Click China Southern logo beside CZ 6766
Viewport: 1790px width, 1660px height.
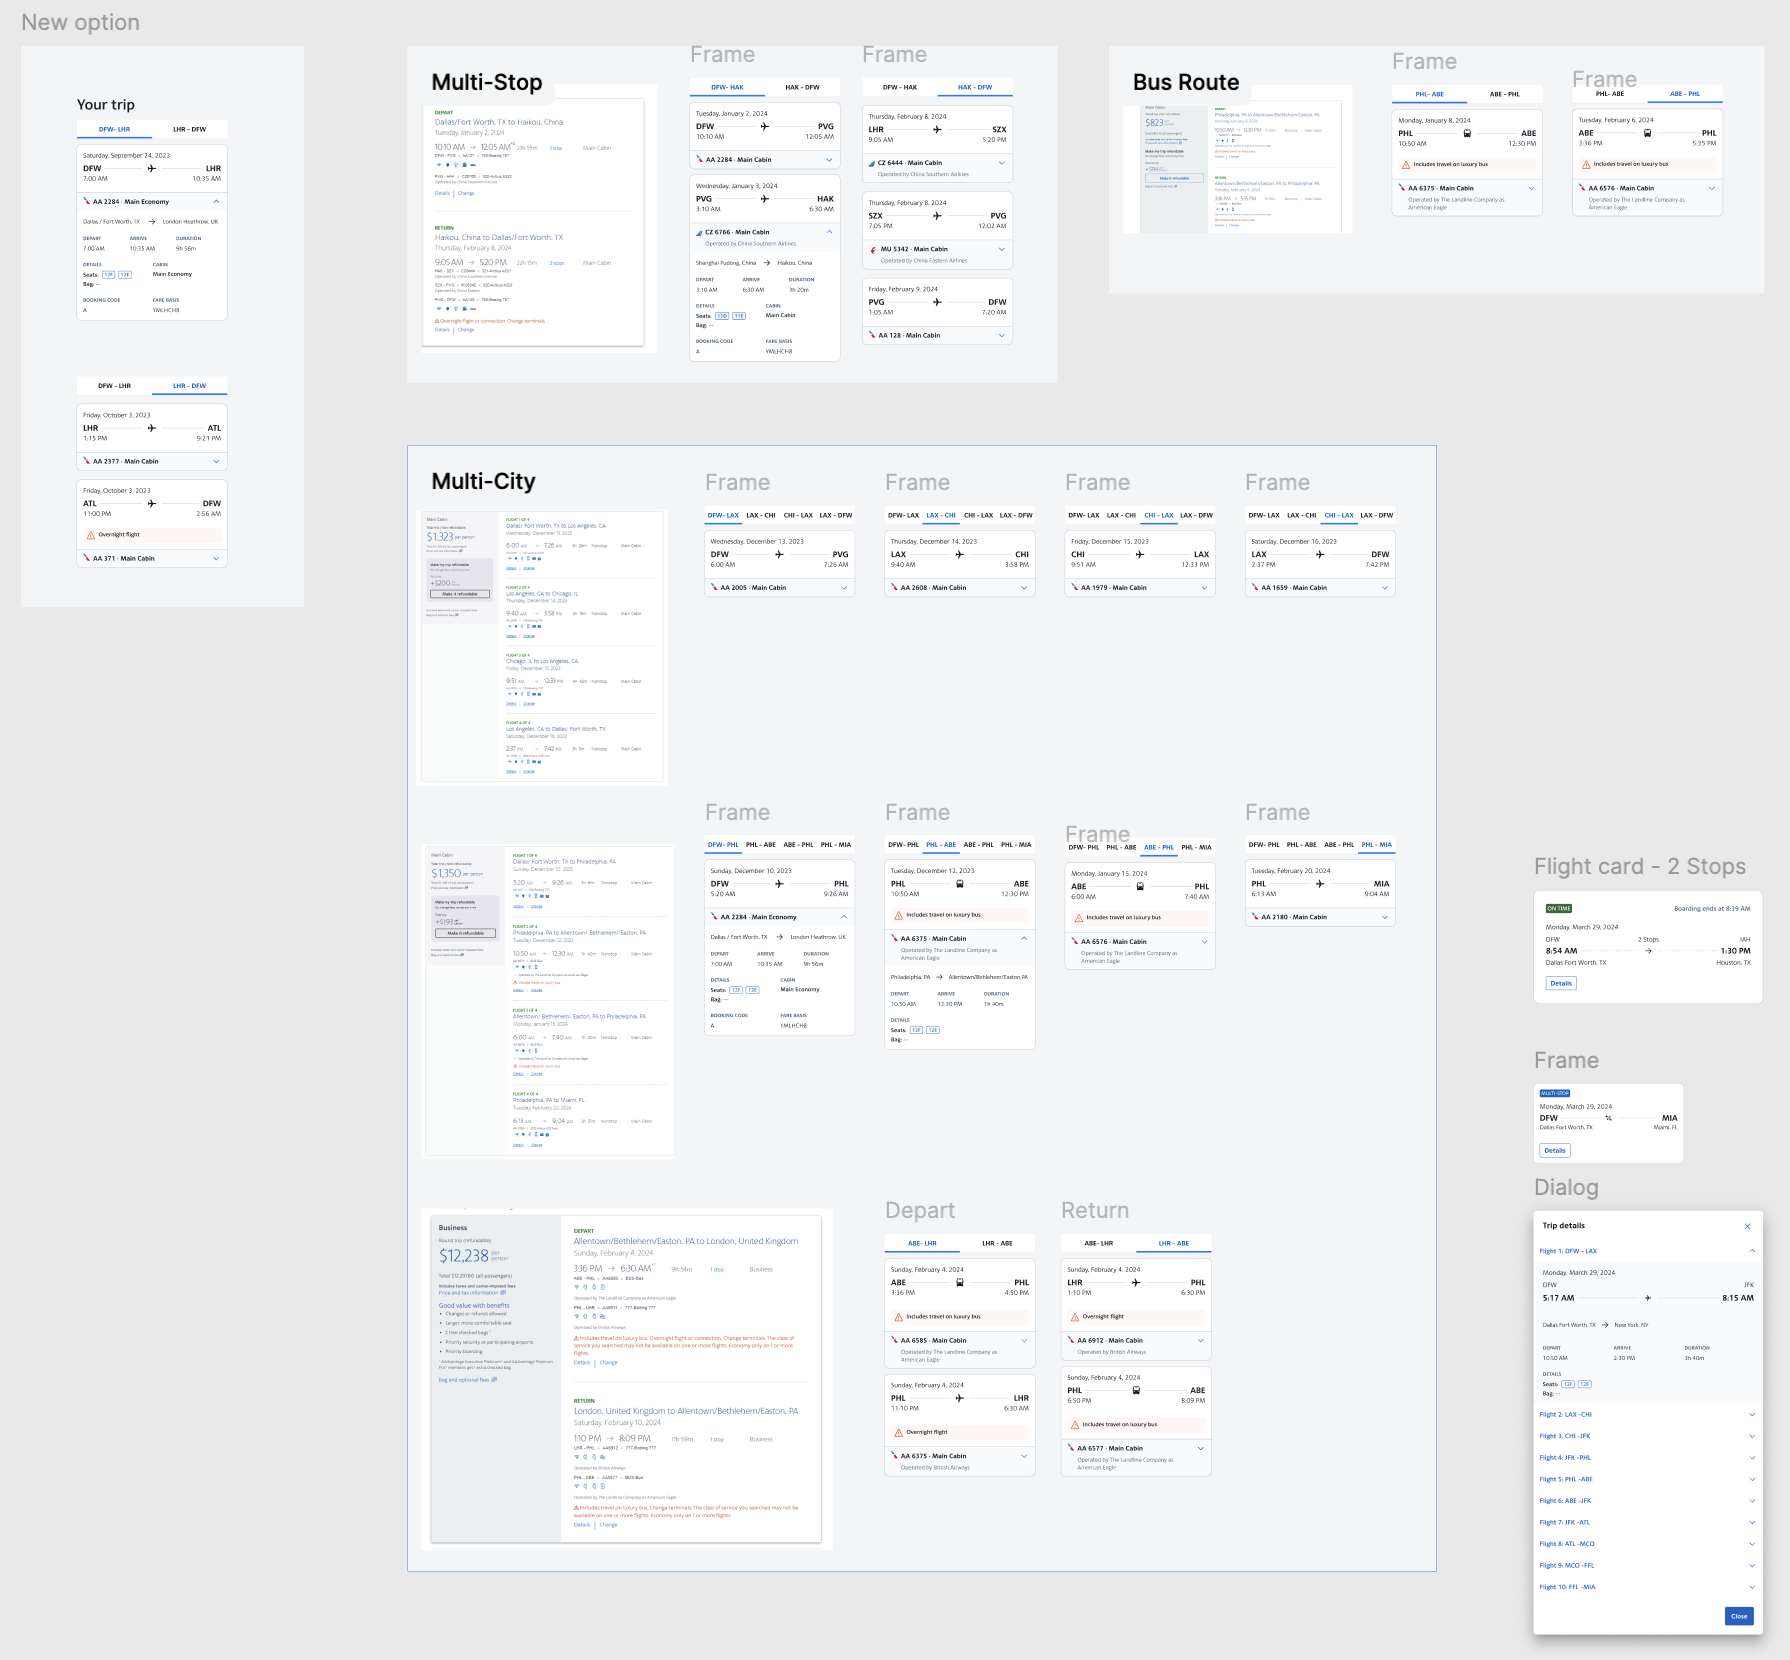click(699, 232)
